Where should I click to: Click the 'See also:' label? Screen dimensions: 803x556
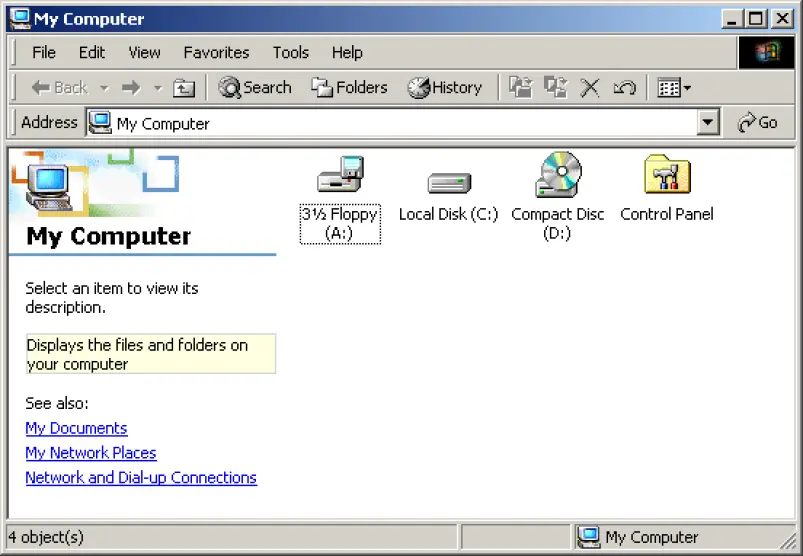click(57, 403)
